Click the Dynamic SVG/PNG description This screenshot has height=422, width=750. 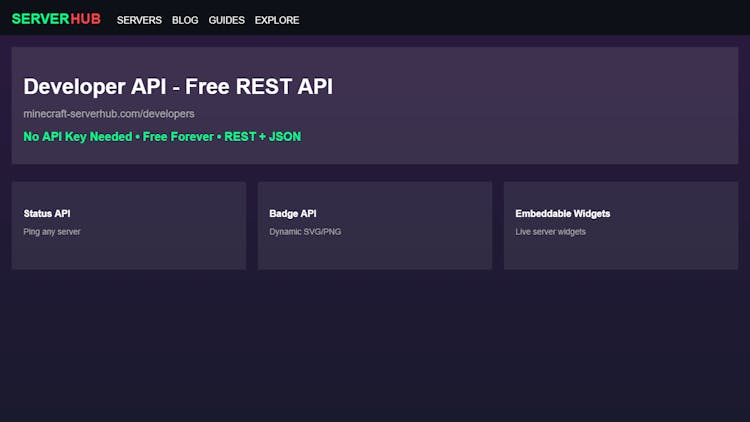[x=306, y=232]
